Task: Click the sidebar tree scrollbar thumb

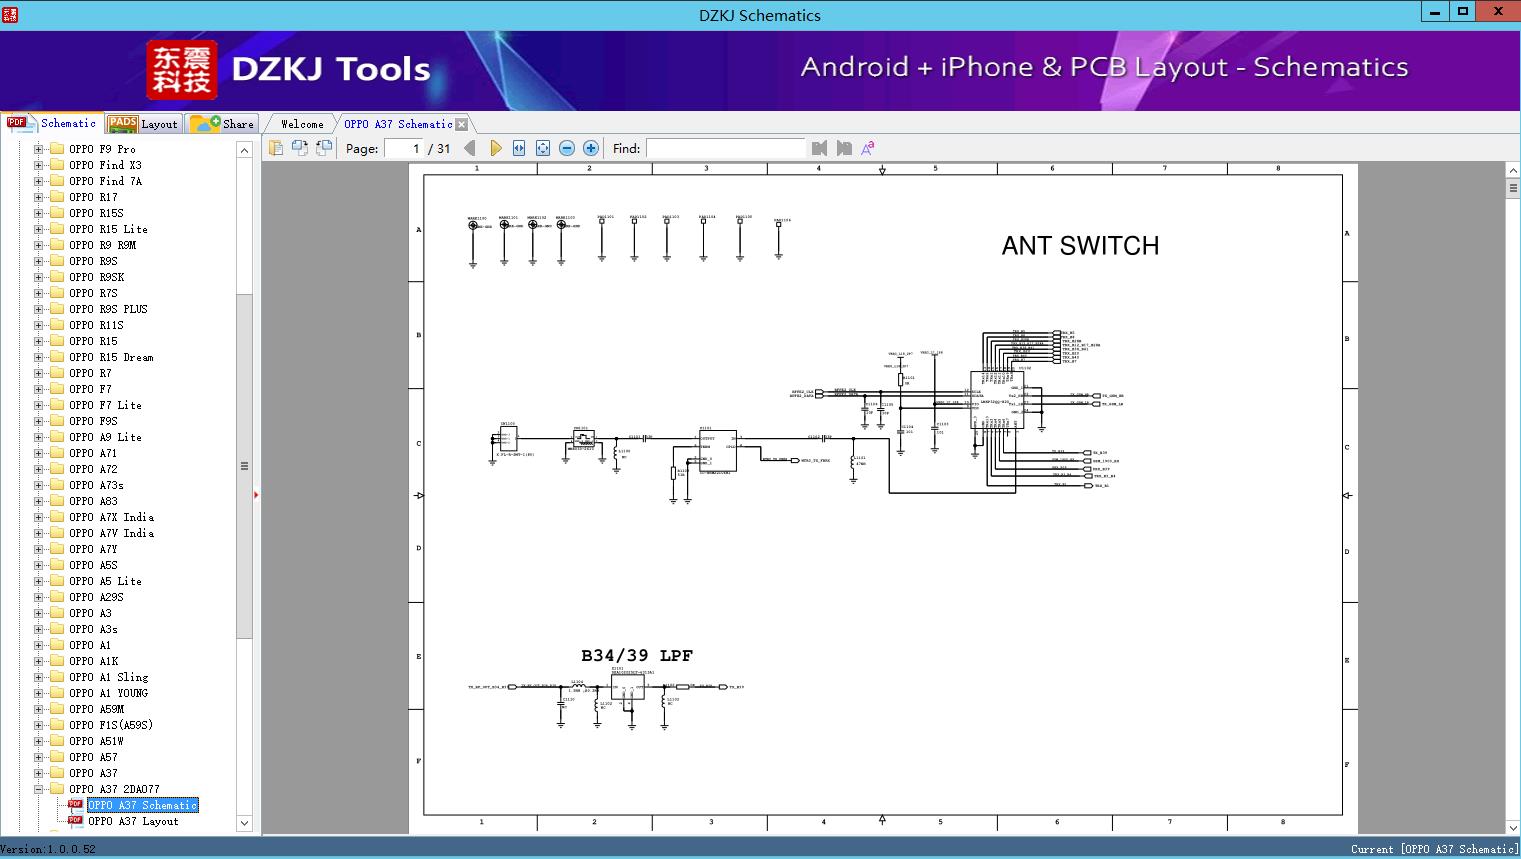Action: tap(244, 466)
